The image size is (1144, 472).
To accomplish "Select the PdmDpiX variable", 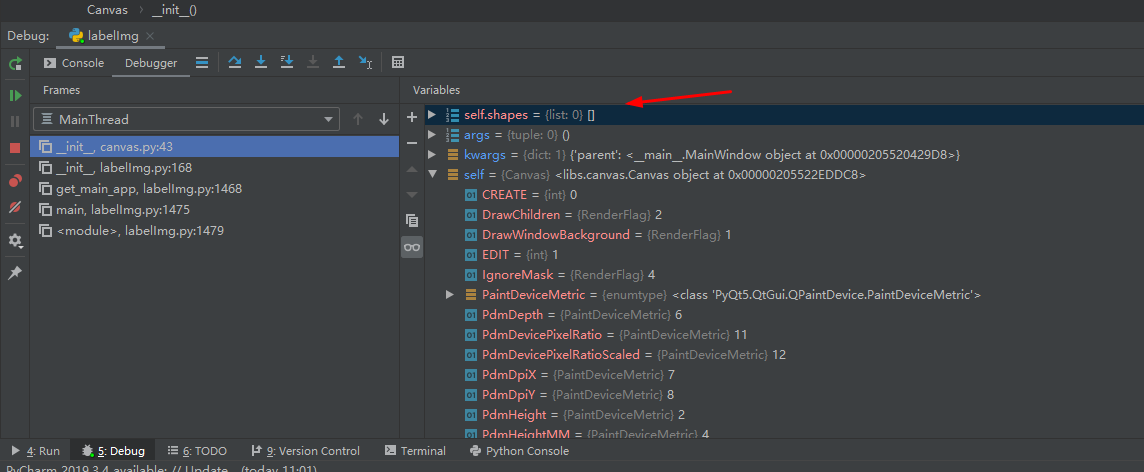I will click(x=784, y=375).
